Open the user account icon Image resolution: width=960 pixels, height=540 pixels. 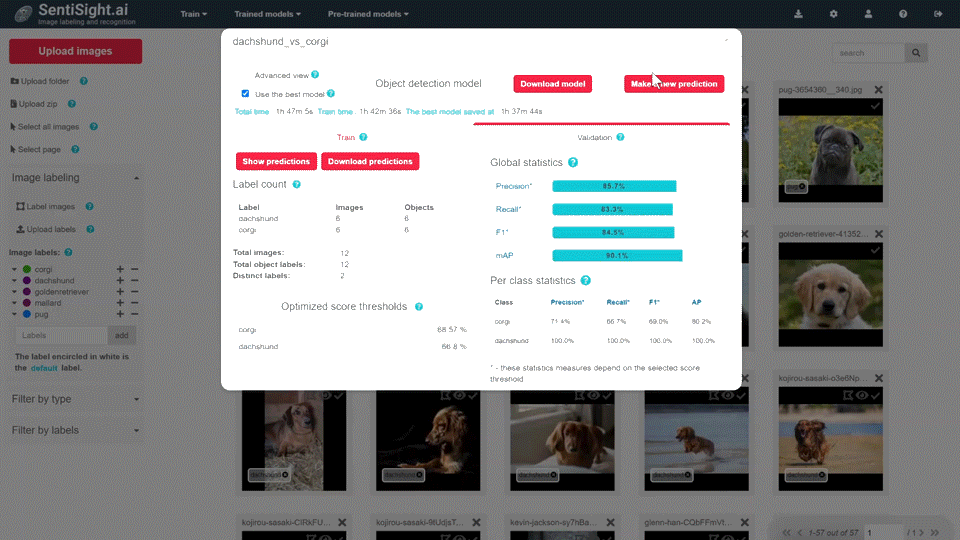coord(868,13)
